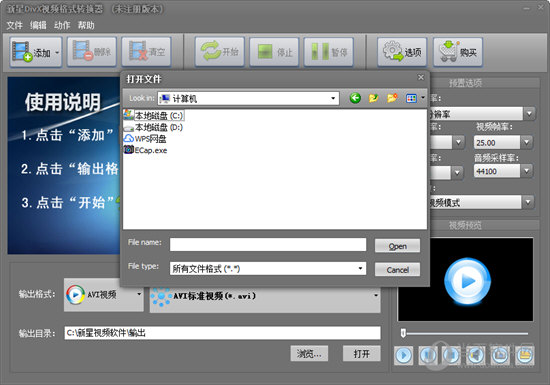This screenshot has width=550, height=385.
Task: Click the preview seek slider handle
Action: point(403,333)
